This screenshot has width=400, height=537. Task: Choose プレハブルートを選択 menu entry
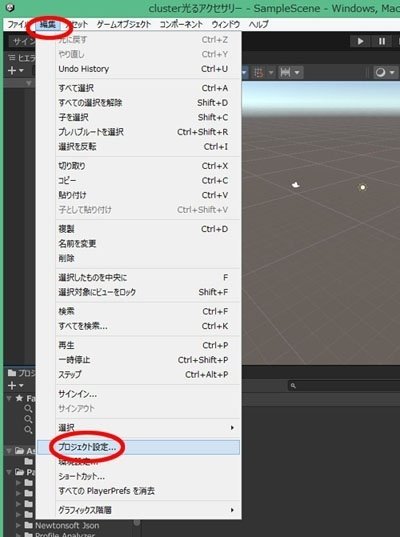(x=138, y=132)
